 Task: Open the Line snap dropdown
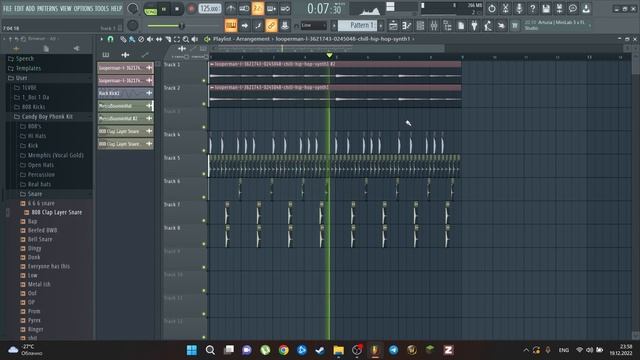[x=313, y=25]
